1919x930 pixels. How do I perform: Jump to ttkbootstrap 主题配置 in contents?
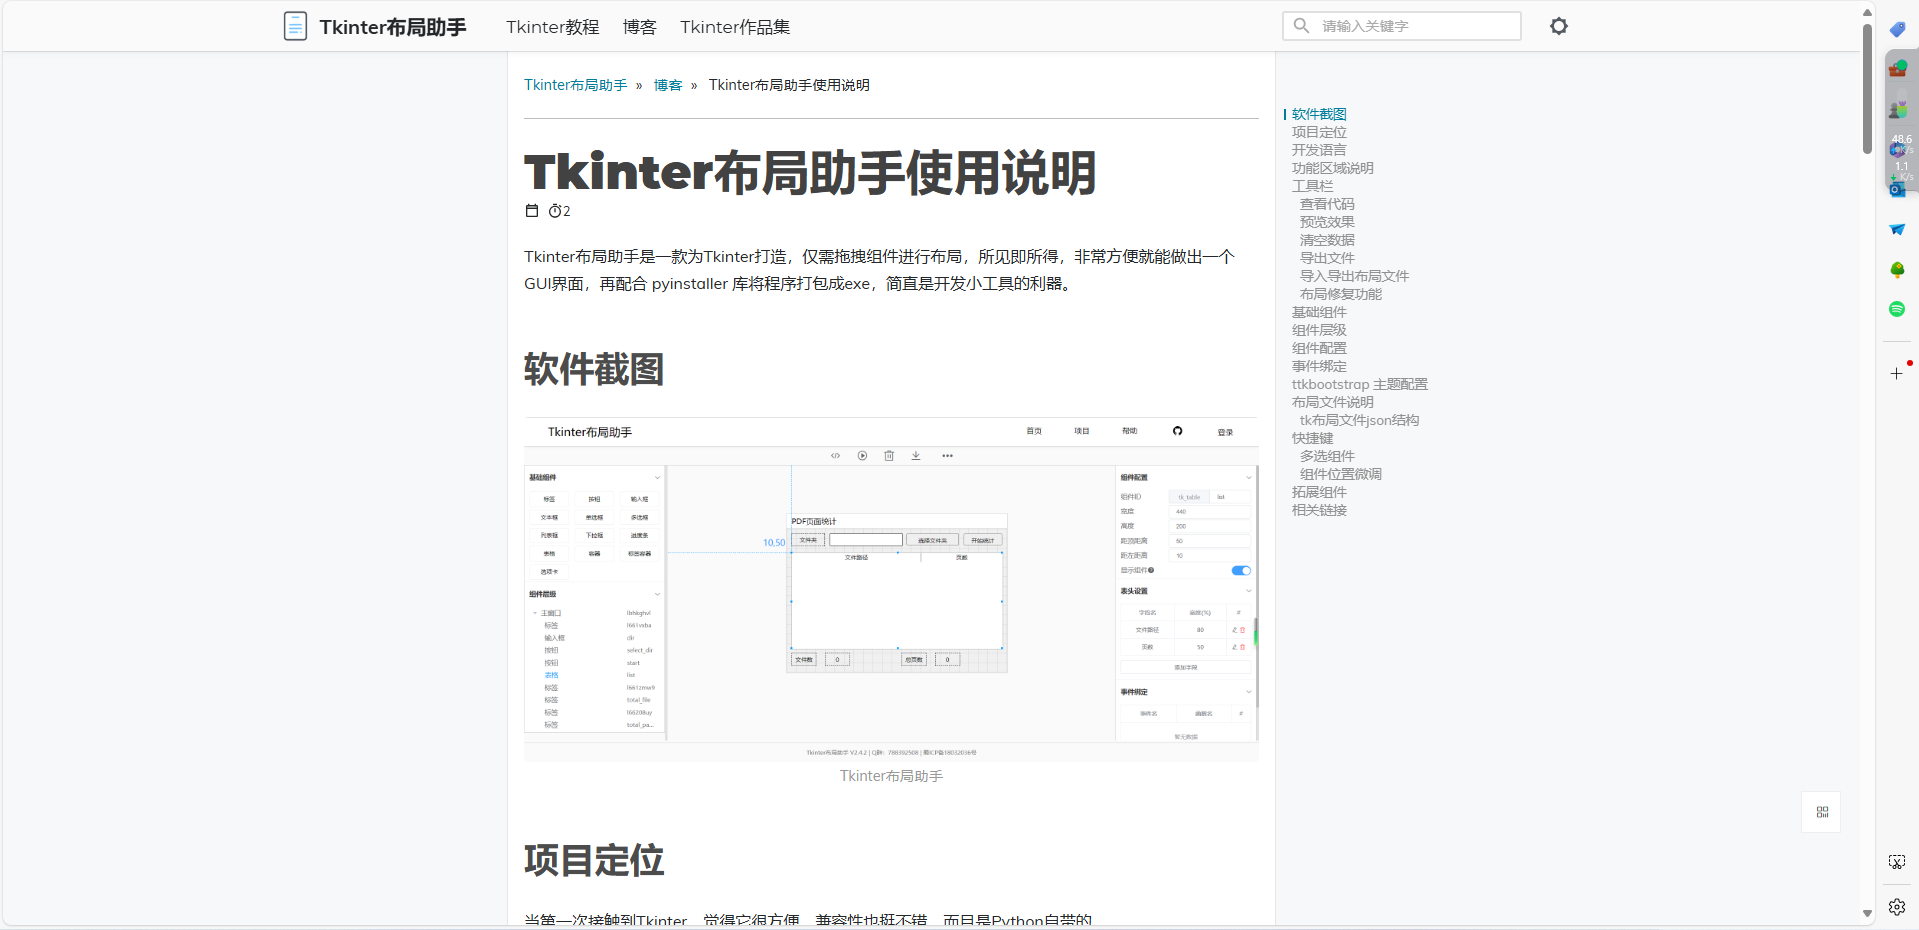pos(1360,384)
